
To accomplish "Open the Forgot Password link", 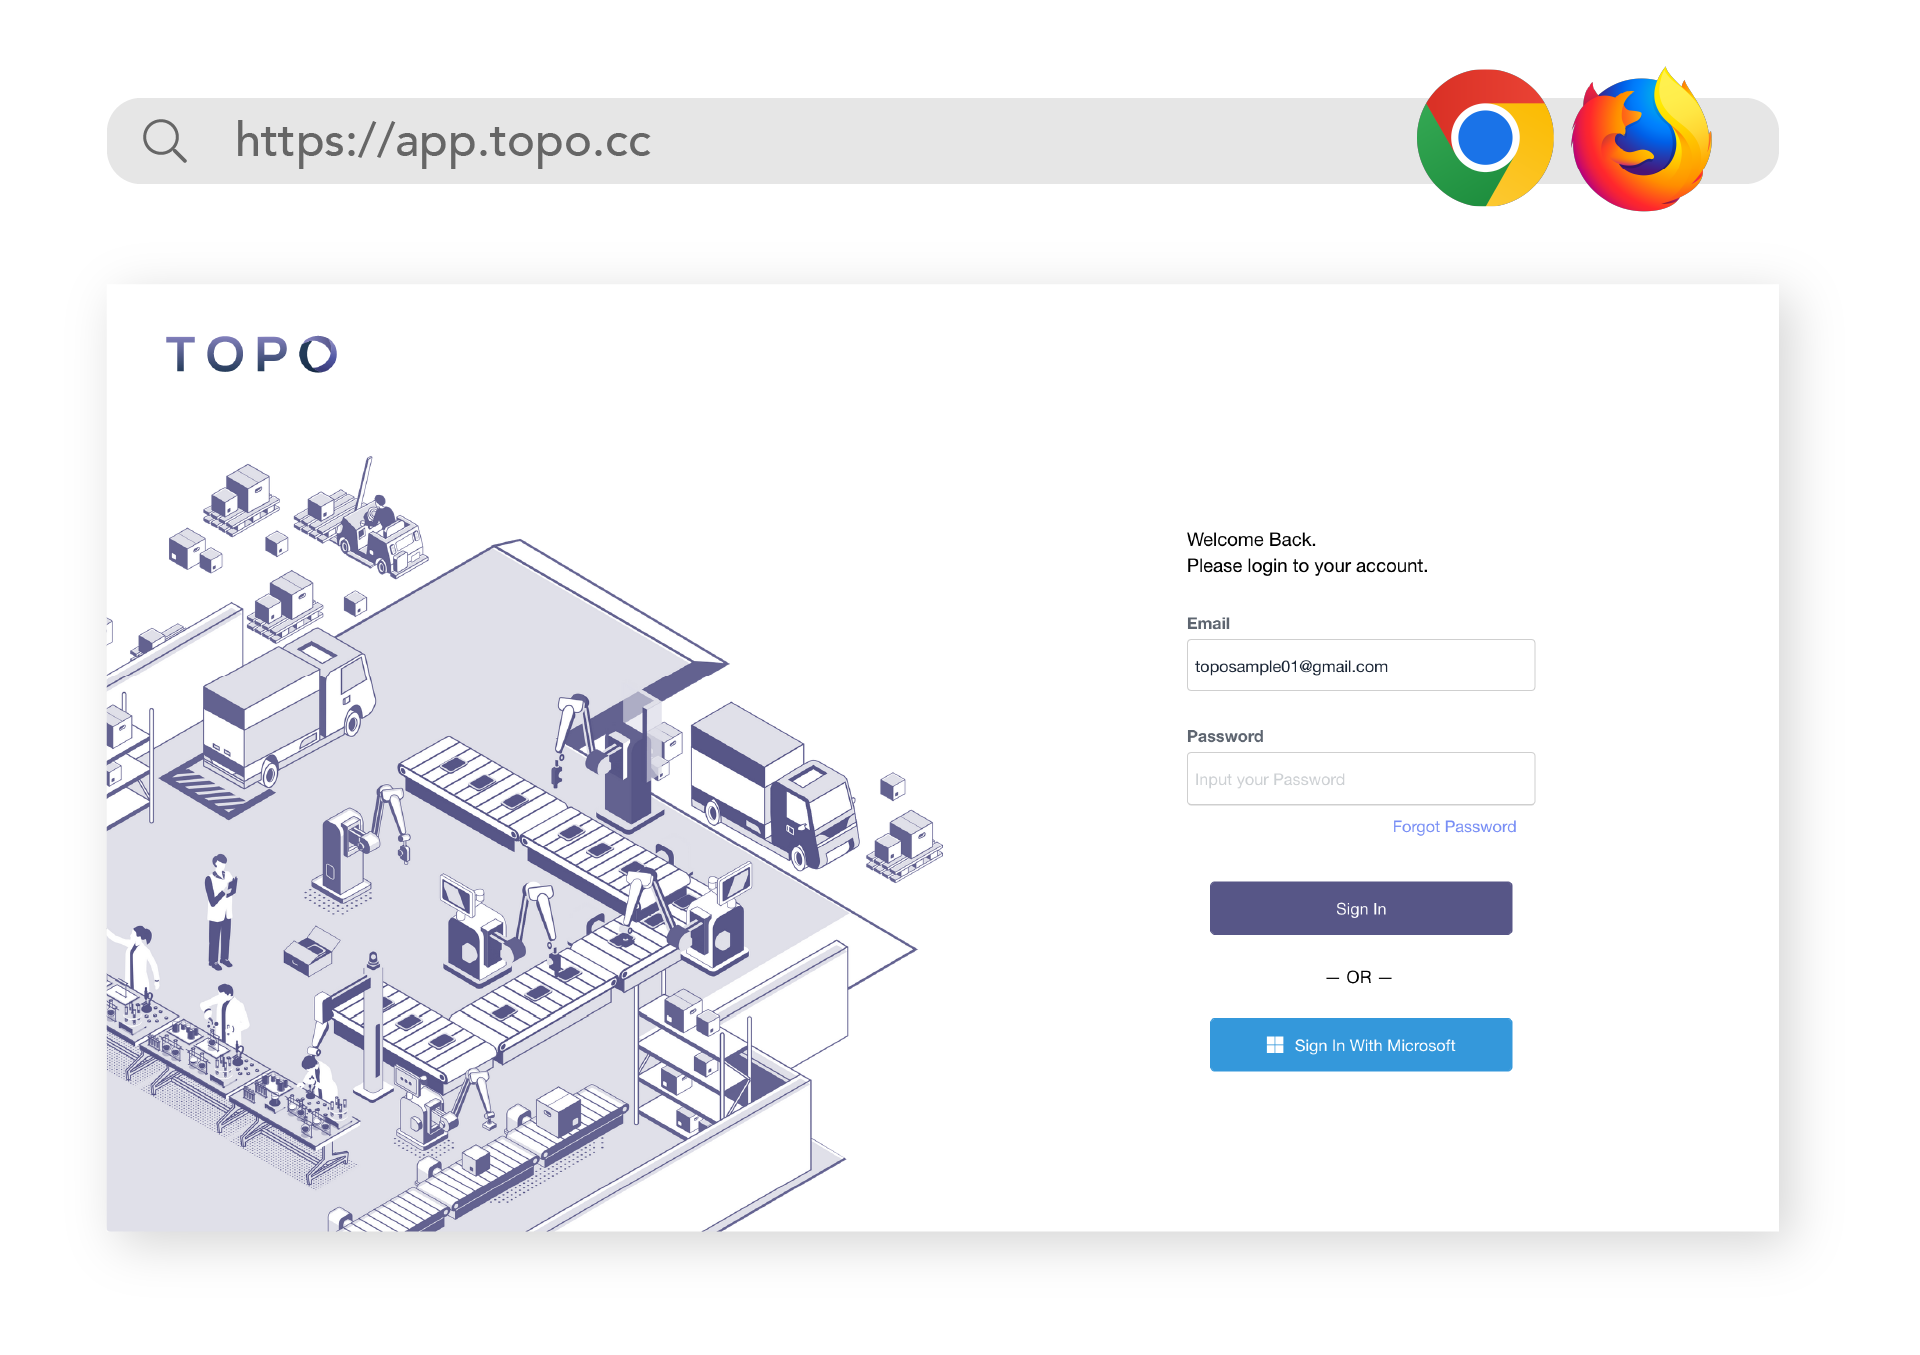I will click(x=1453, y=826).
